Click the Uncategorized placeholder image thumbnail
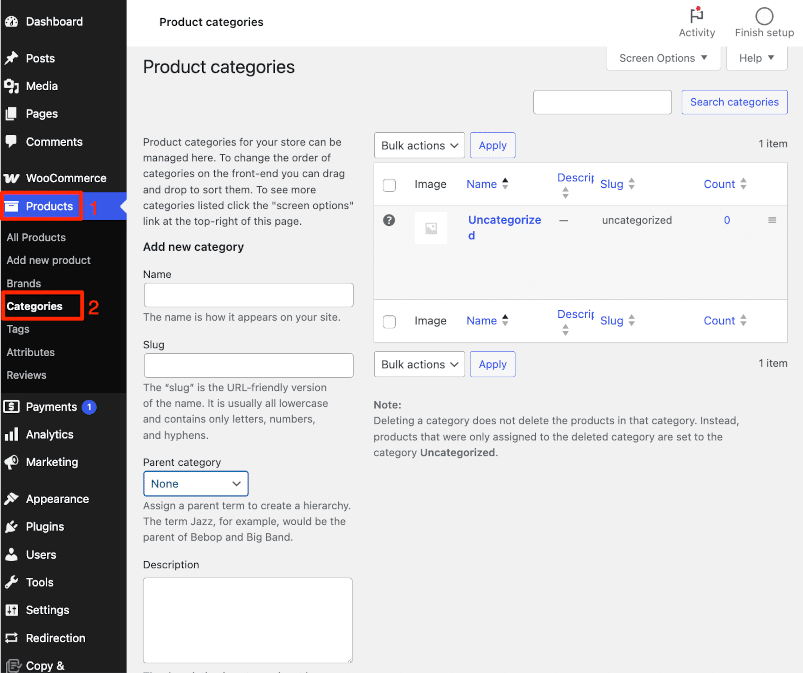Screen dimensions: 803x673 [x=431, y=228]
